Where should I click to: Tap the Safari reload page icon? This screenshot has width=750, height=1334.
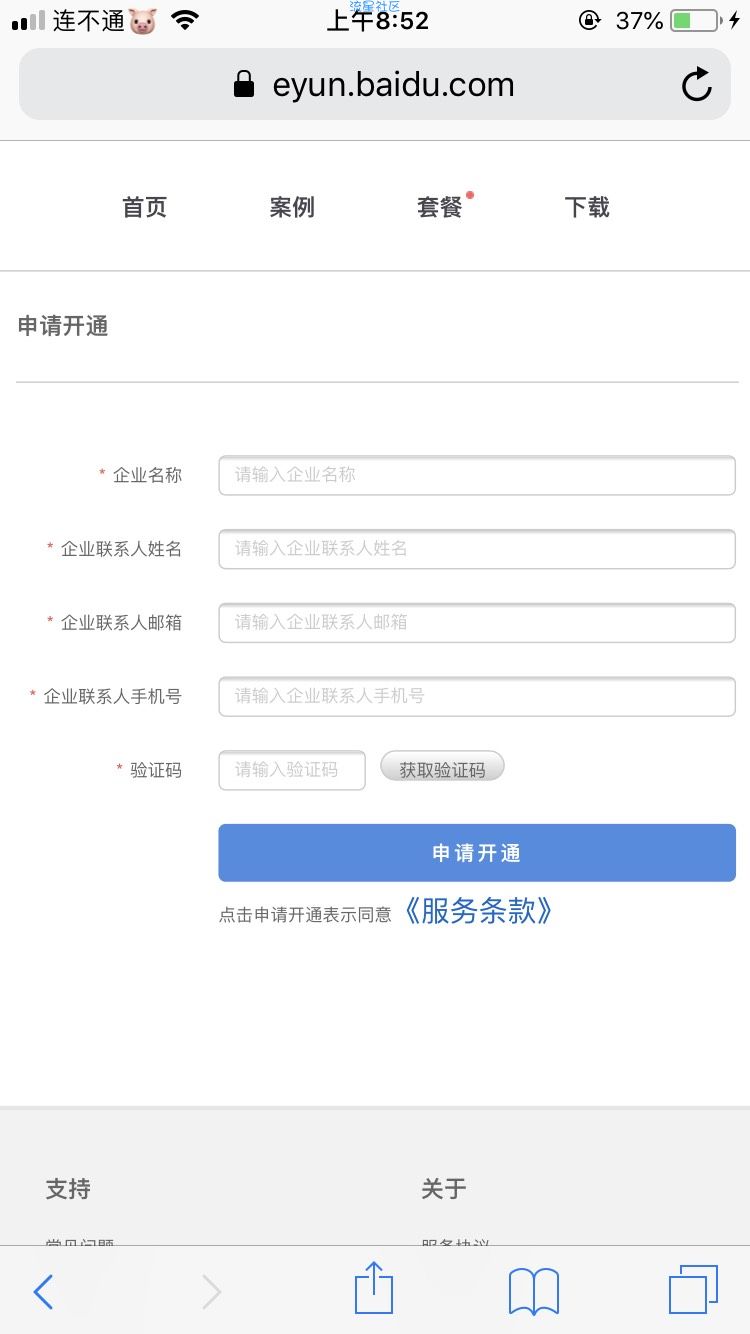point(697,85)
